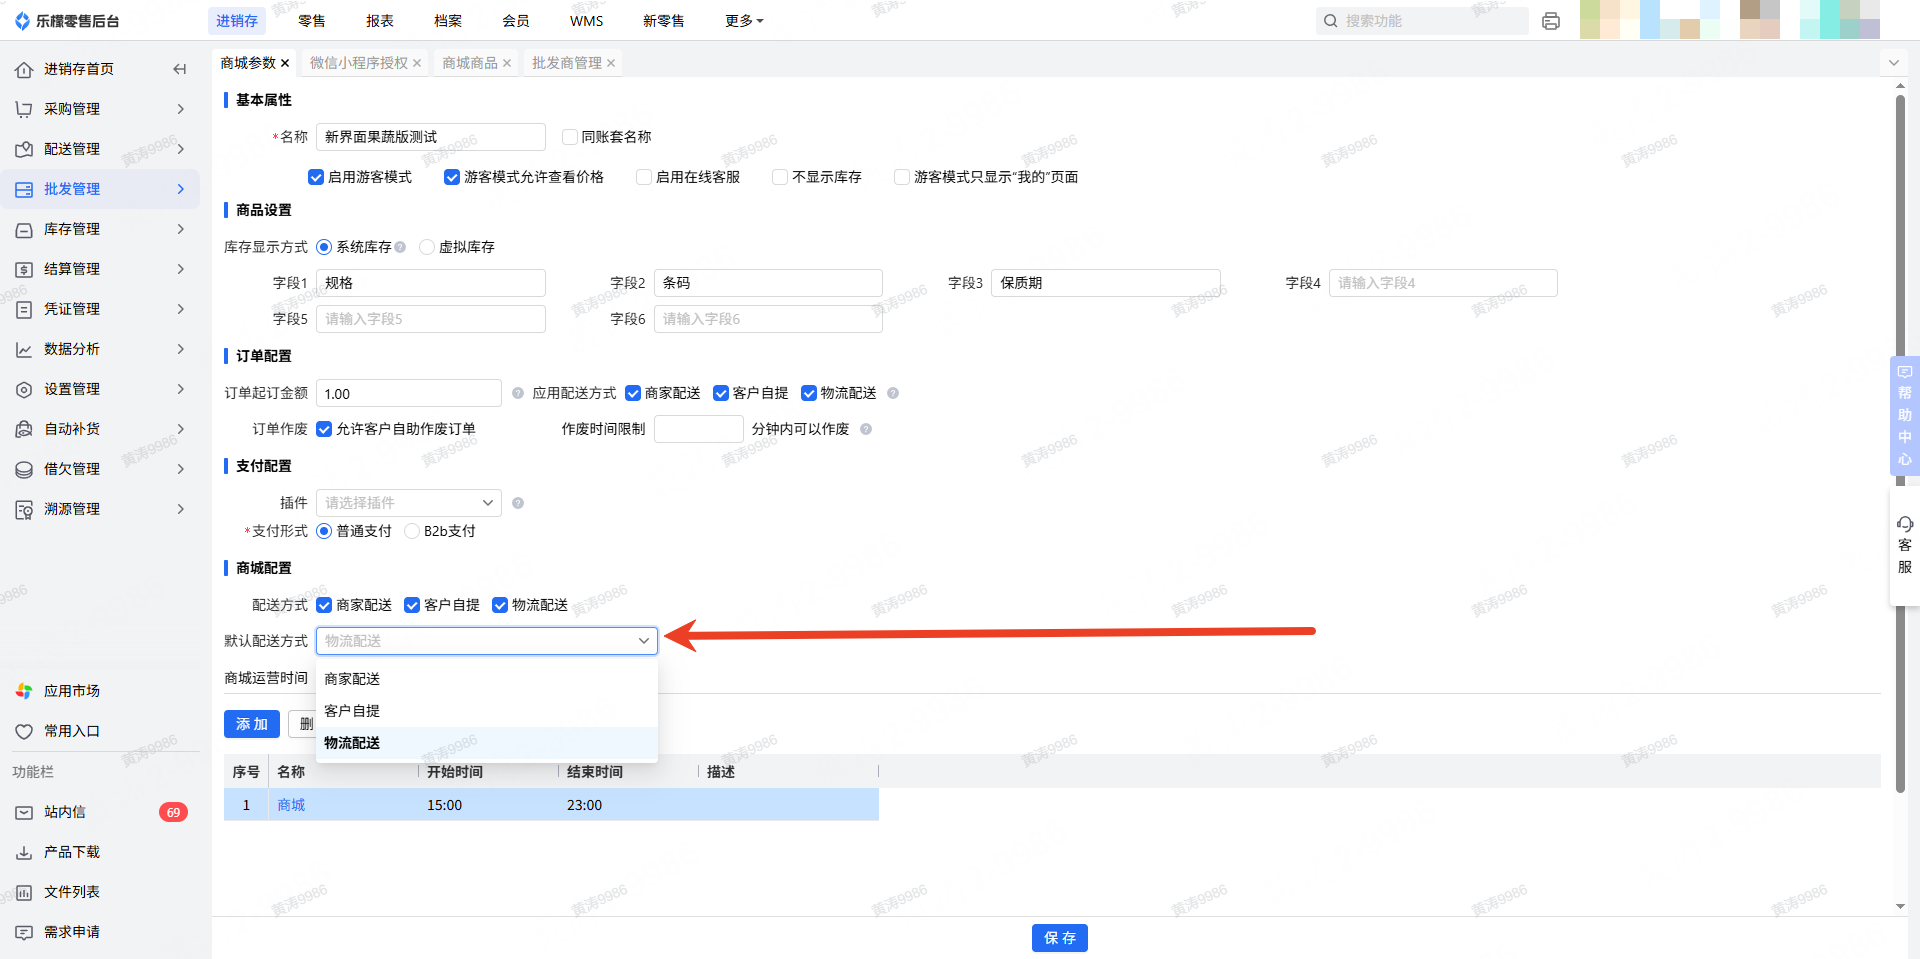Click the 作废时间限制 input field

[699, 429]
